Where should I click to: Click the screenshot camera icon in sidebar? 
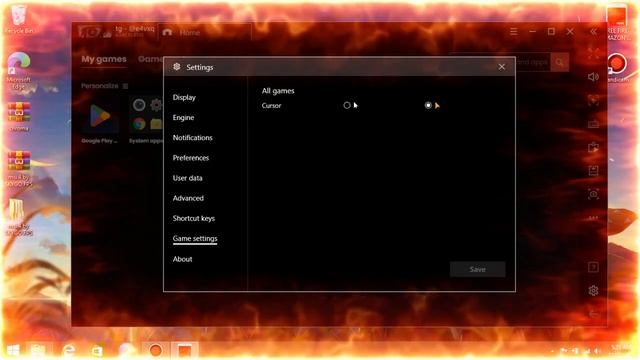(x=593, y=194)
